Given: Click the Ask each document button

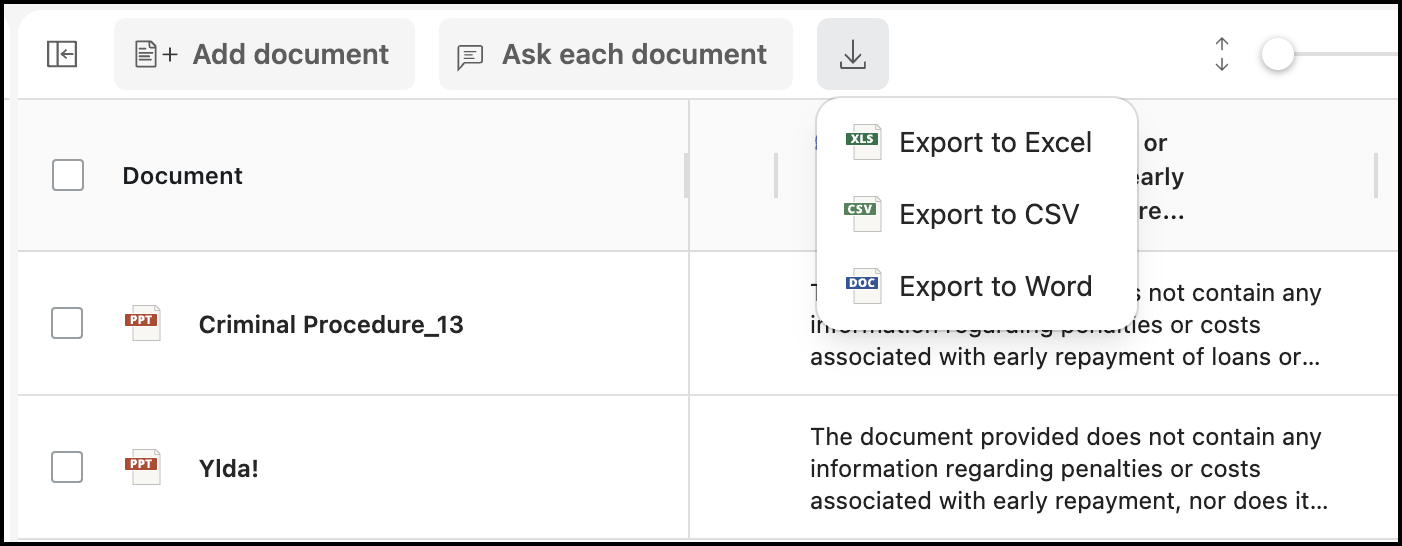Looking at the screenshot, I should tap(615, 54).
